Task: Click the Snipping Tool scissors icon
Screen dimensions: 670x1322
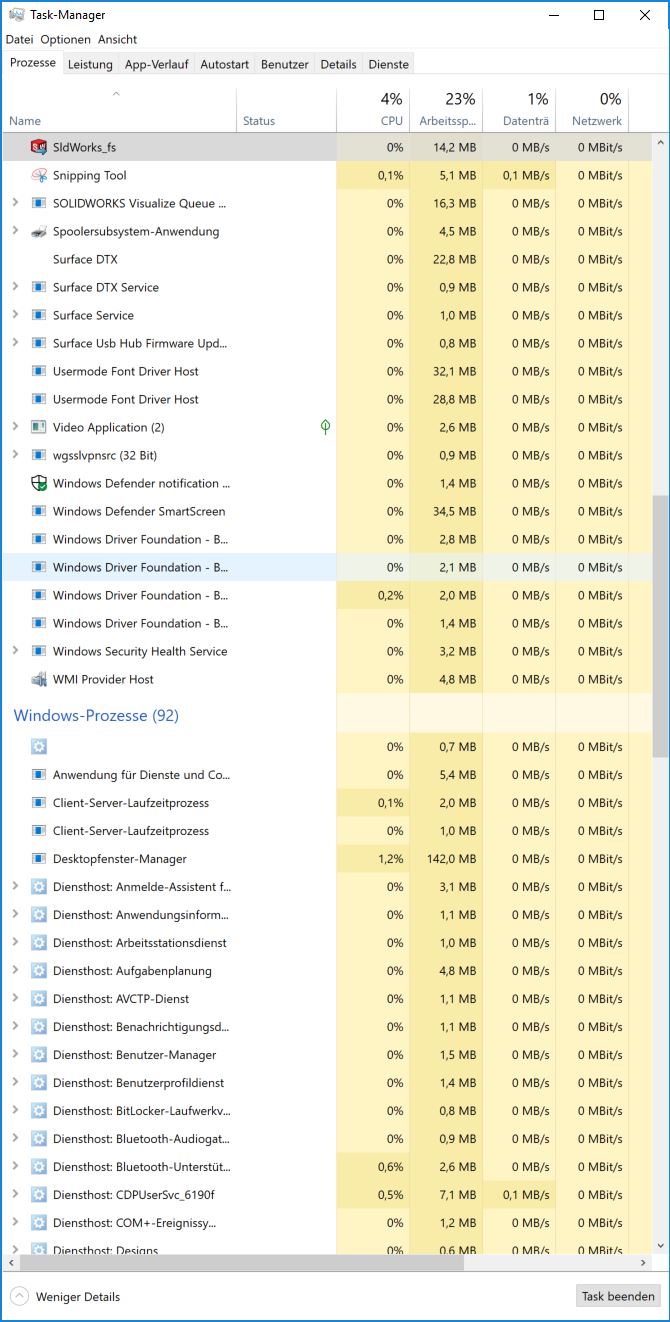Action: [x=39, y=175]
